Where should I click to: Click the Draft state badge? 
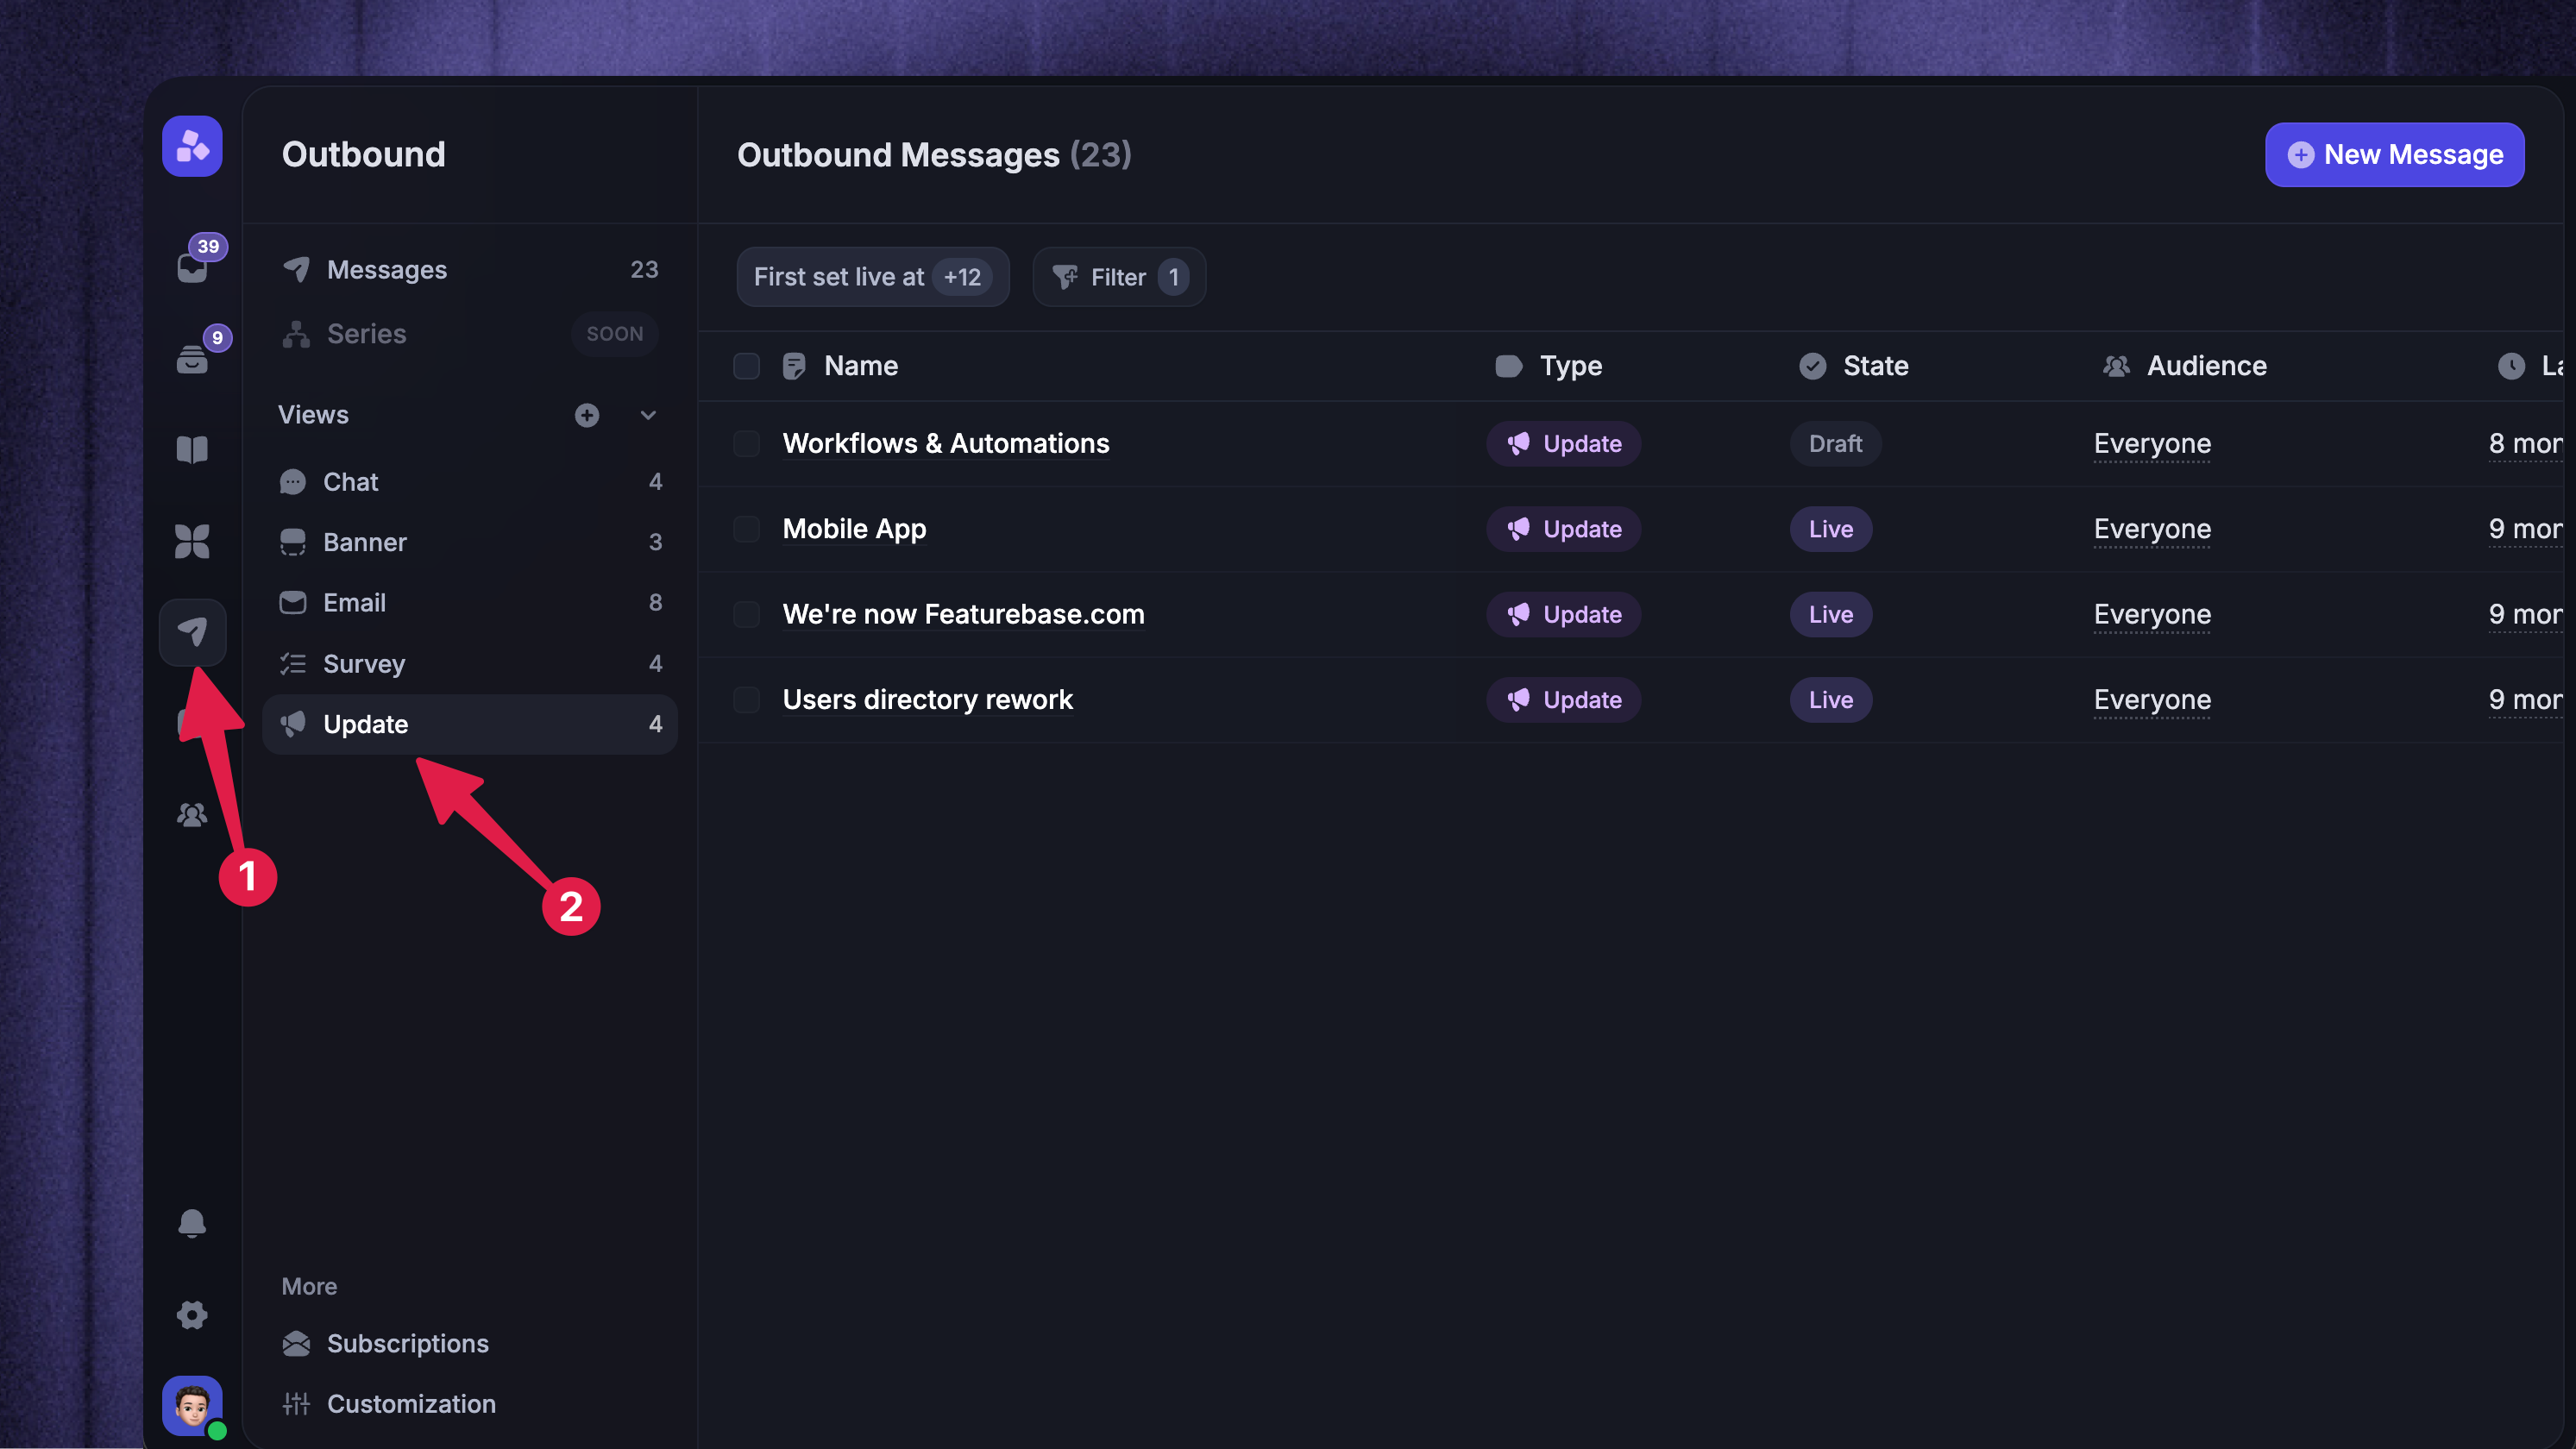point(1835,444)
